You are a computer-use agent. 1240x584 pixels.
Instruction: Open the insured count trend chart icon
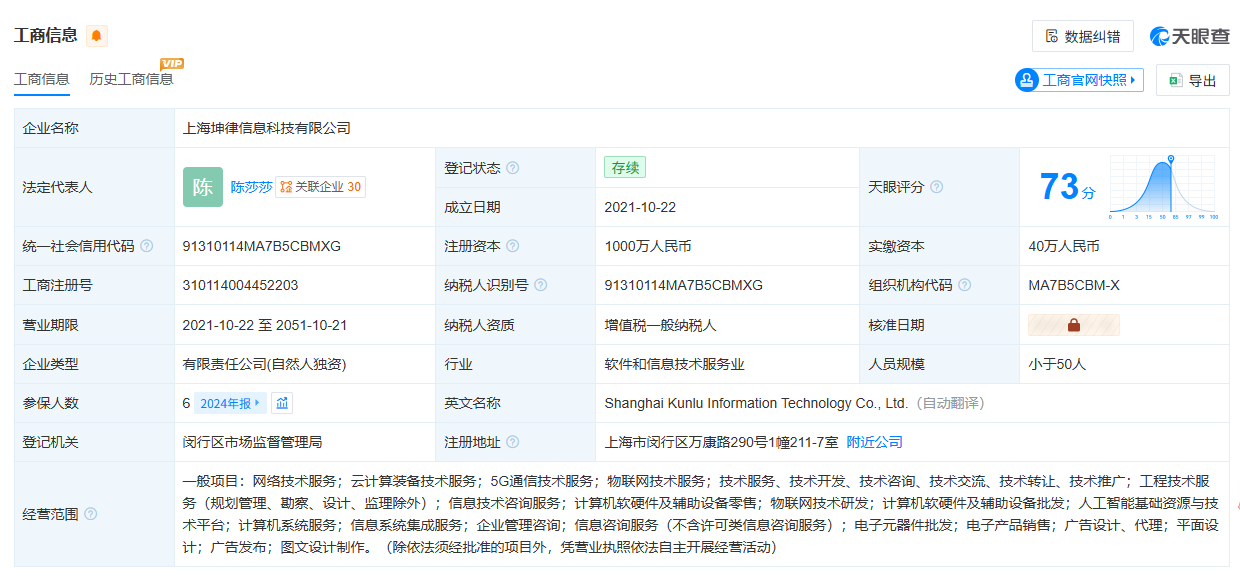click(282, 403)
